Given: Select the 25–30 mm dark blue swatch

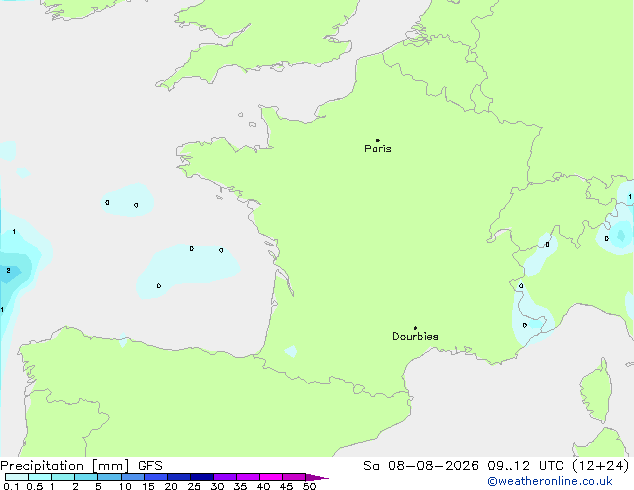Looking at the screenshot, I should (201, 477).
